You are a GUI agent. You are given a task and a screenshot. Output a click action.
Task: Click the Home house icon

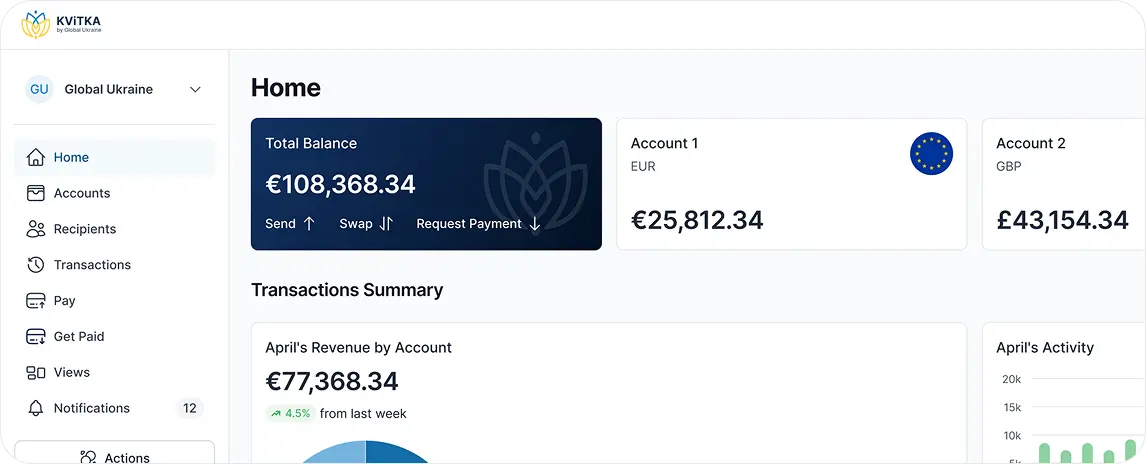(x=36, y=157)
